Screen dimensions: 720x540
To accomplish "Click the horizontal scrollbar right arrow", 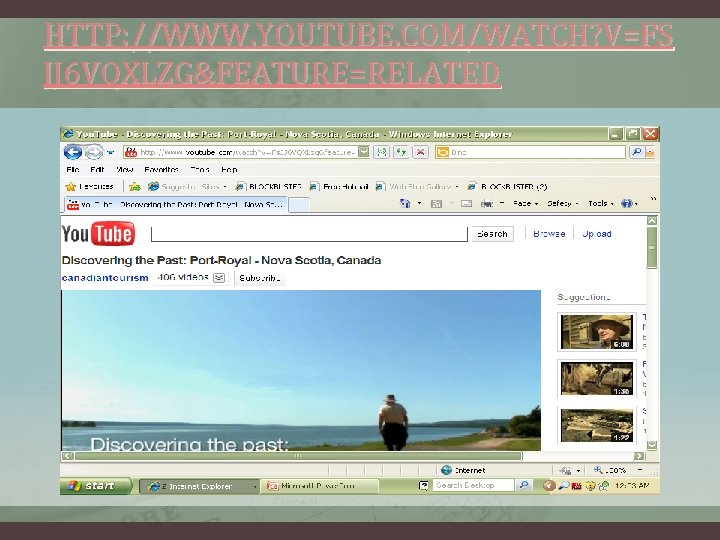I will [x=639, y=456].
